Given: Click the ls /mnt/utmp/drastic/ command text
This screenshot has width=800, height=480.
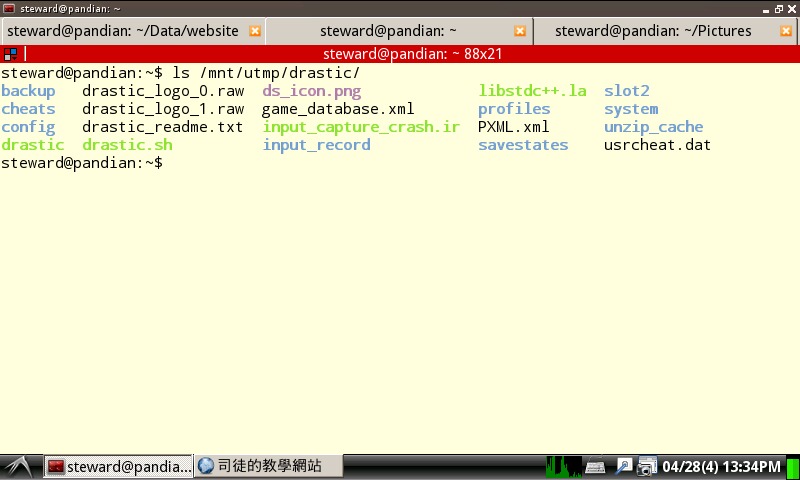Looking at the screenshot, I should 266,73.
